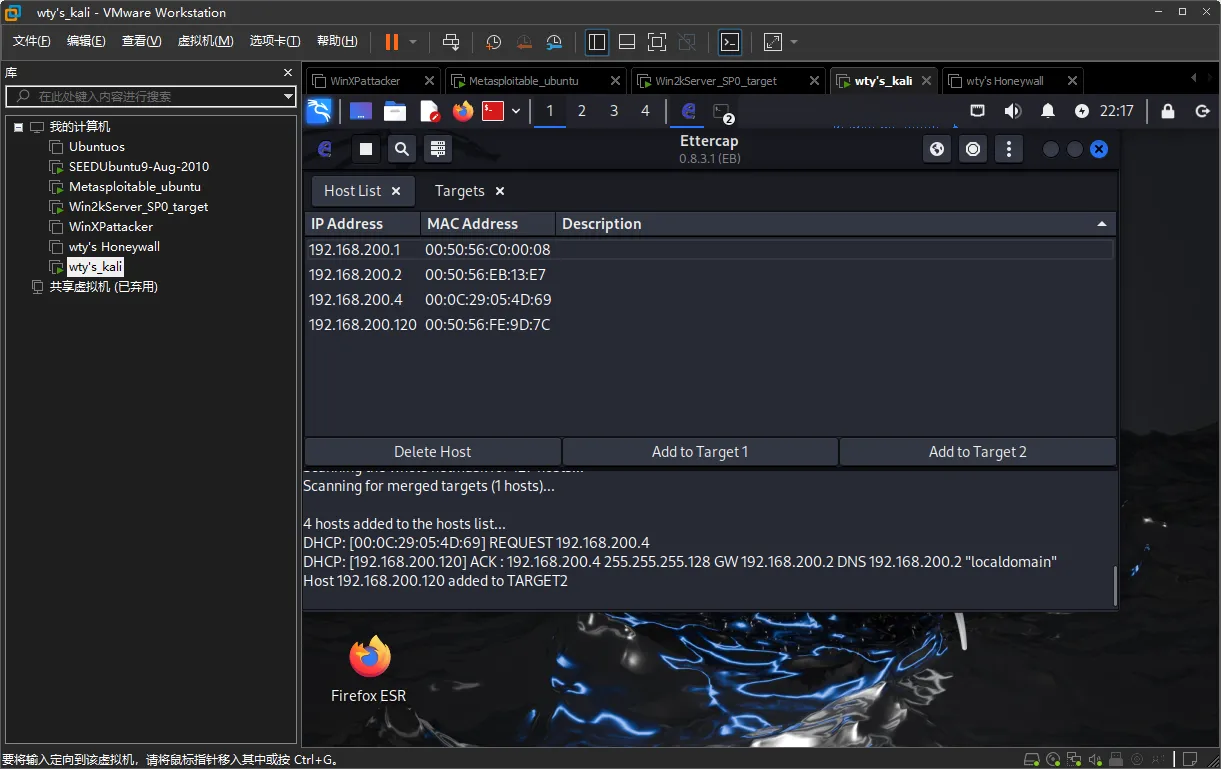This screenshot has width=1221, height=769.
Task: Click the Kali show-desktop panel icon
Action: pyautogui.click(x=361, y=111)
